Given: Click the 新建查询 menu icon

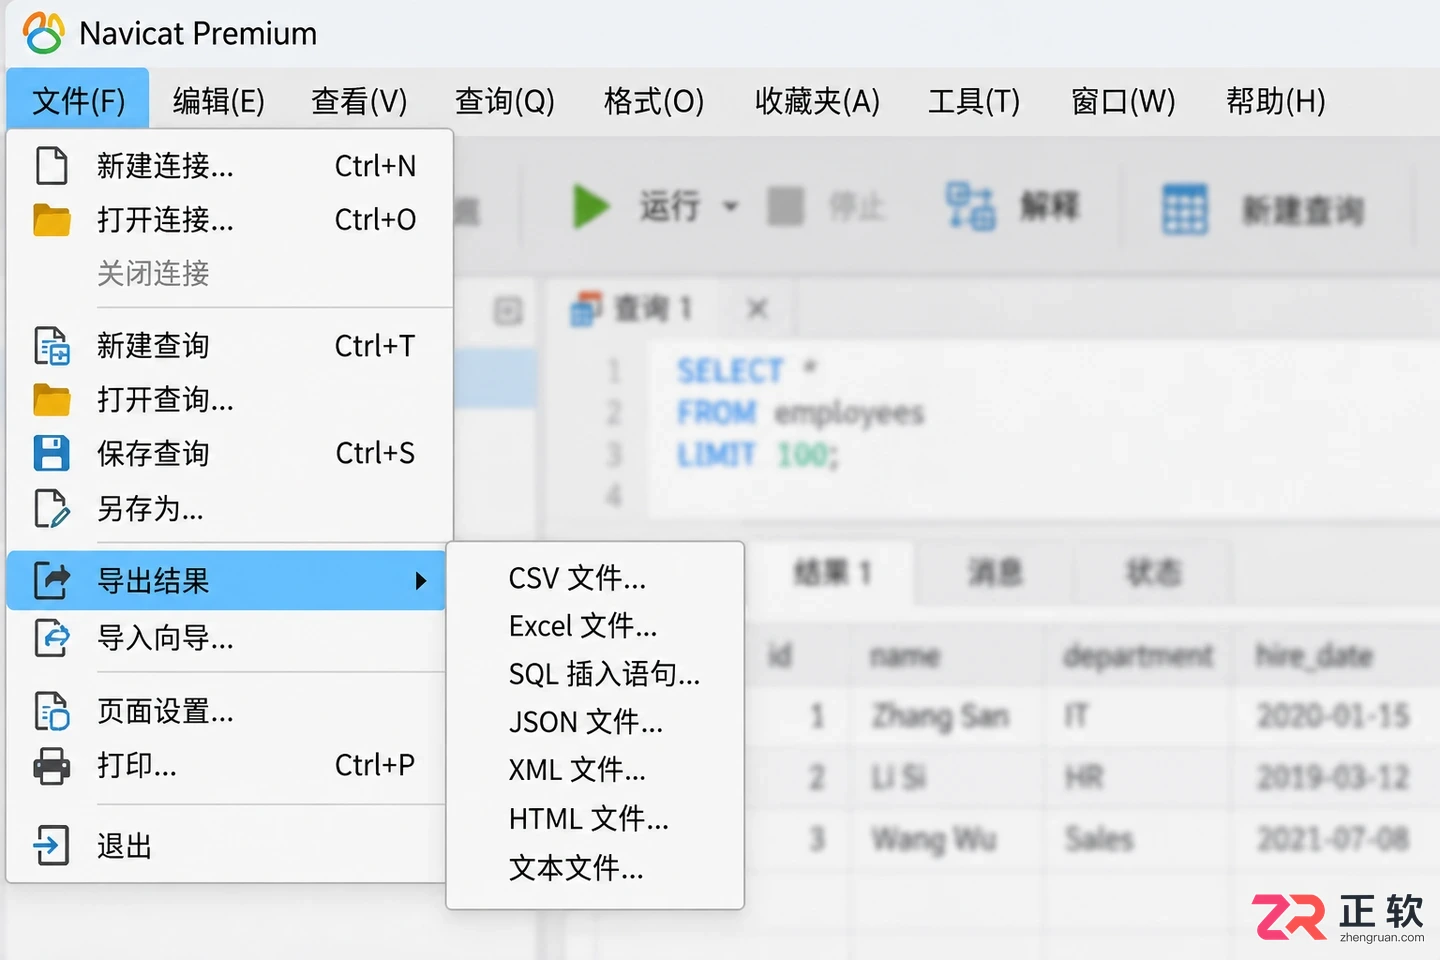Looking at the screenshot, I should (52, 346).
